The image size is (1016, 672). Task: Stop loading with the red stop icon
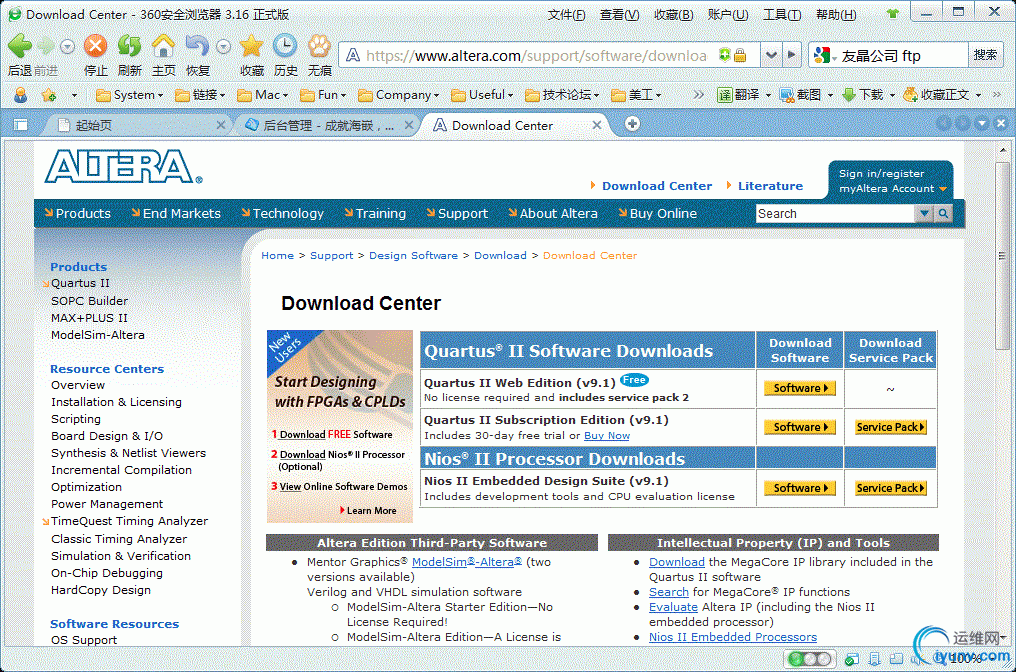pyautogui.click(x=95, y=46)
